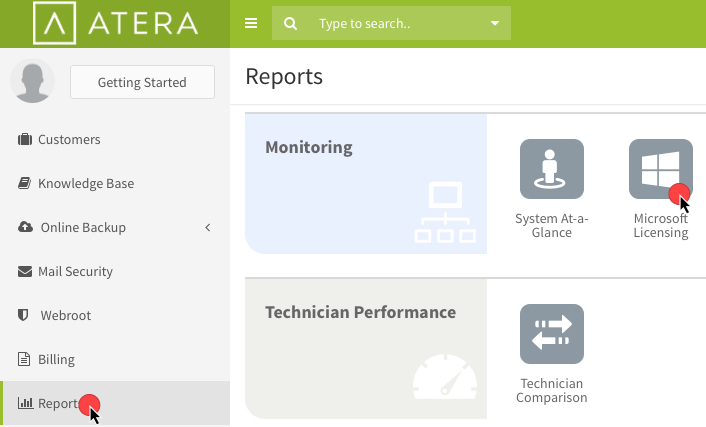Image resolution: width=706 pixels, height=427 pixels.
Task: Click the Webroot shield icon
Action: (23, 315)
